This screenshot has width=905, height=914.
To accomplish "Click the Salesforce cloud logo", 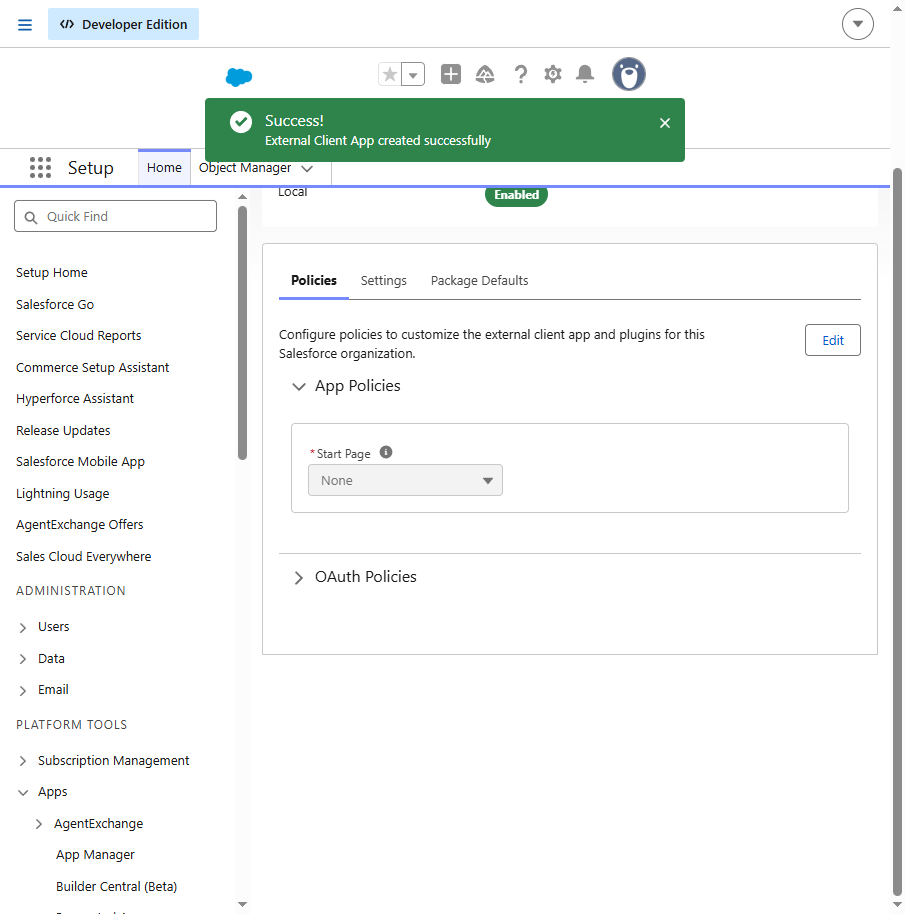I will pyautogui.click(x=239, y=76).
